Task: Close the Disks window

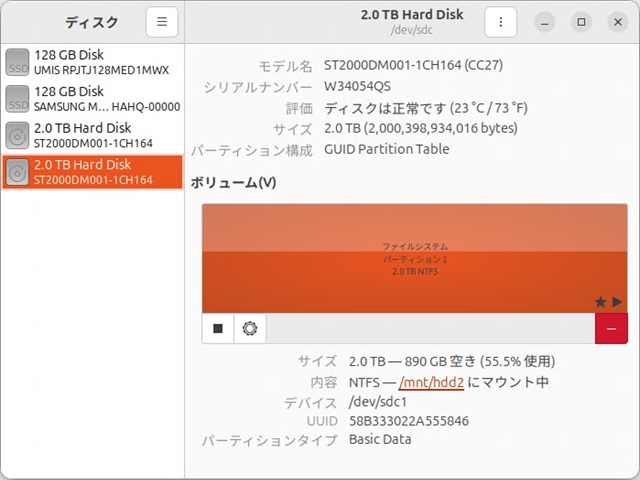Action: 616,22
